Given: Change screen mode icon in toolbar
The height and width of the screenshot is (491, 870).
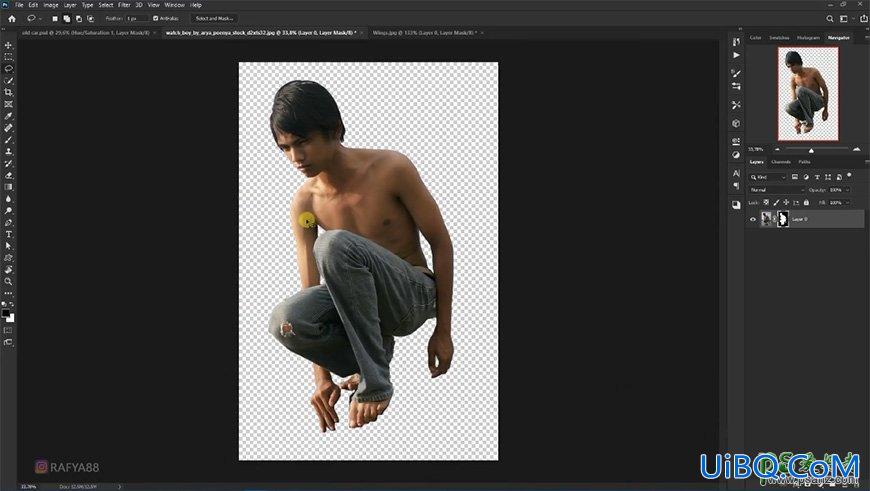Looking at the screenshot, I should coord(8,342).
